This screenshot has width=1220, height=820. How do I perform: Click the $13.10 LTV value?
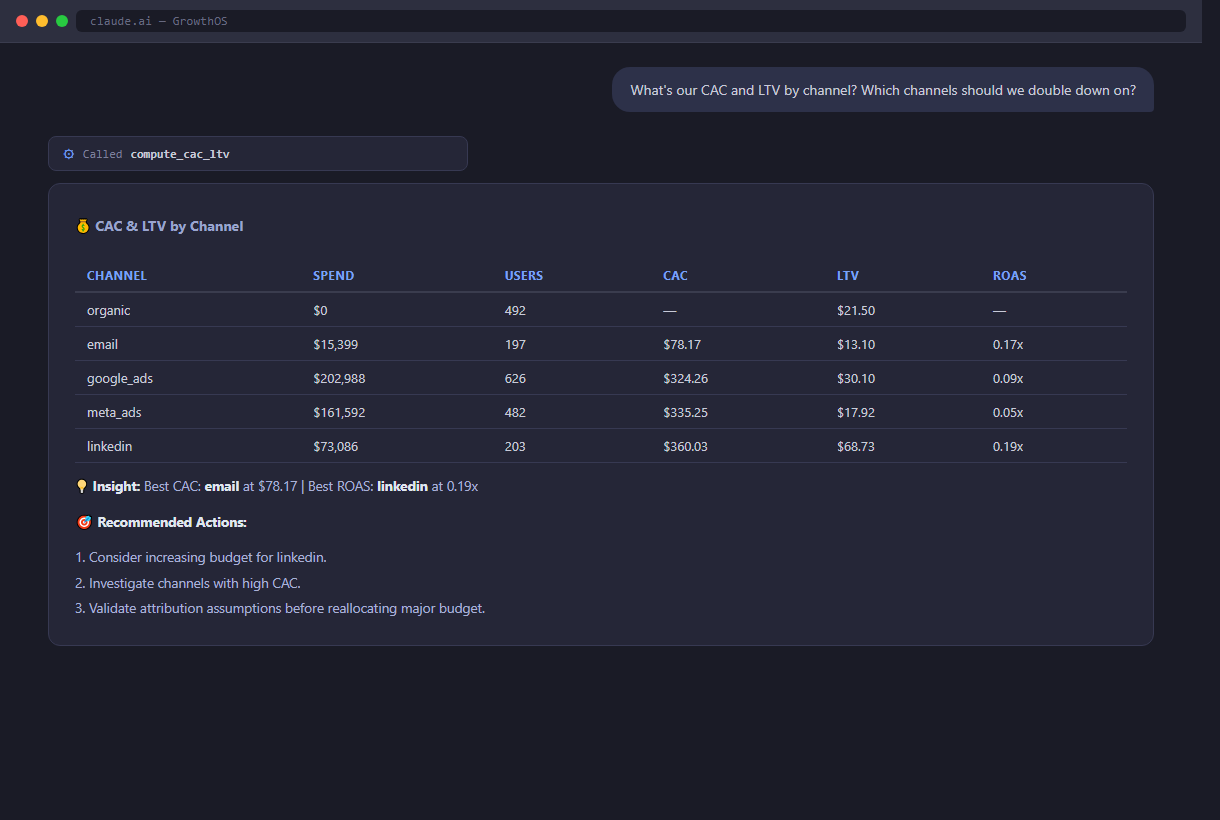pyautogui.click(x=856, y=344)
